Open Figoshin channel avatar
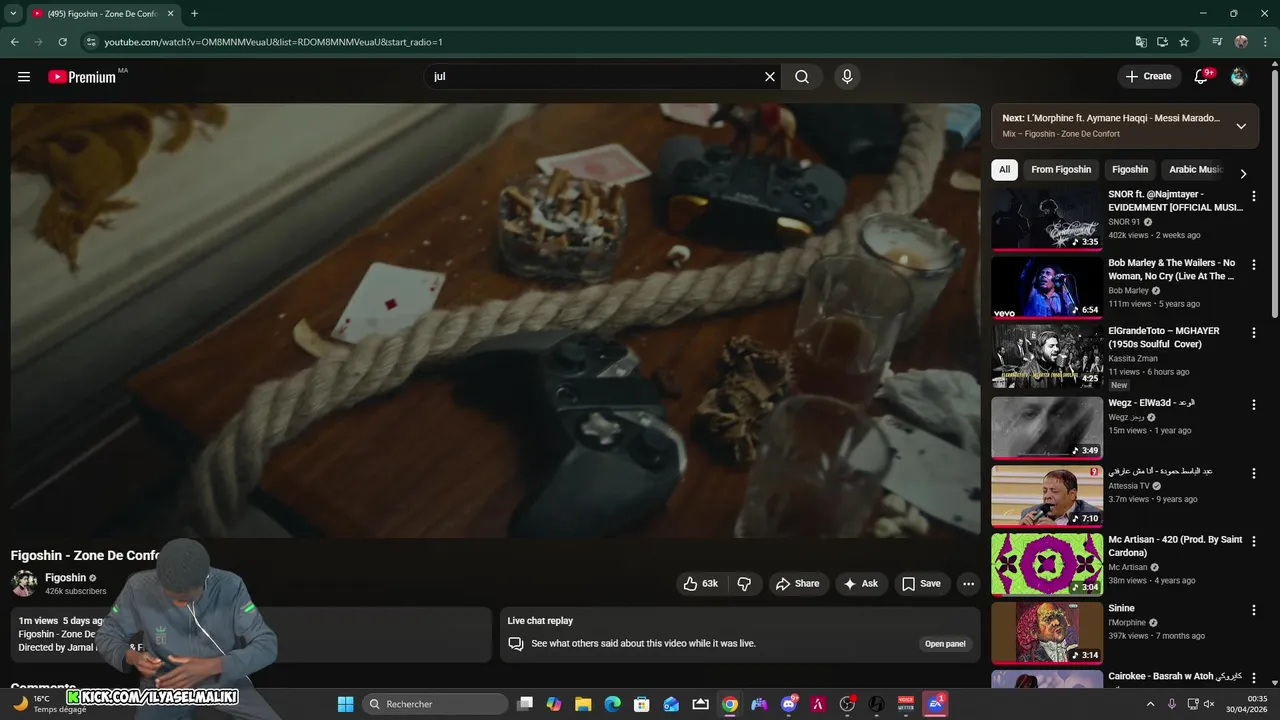 coord(24,584)
